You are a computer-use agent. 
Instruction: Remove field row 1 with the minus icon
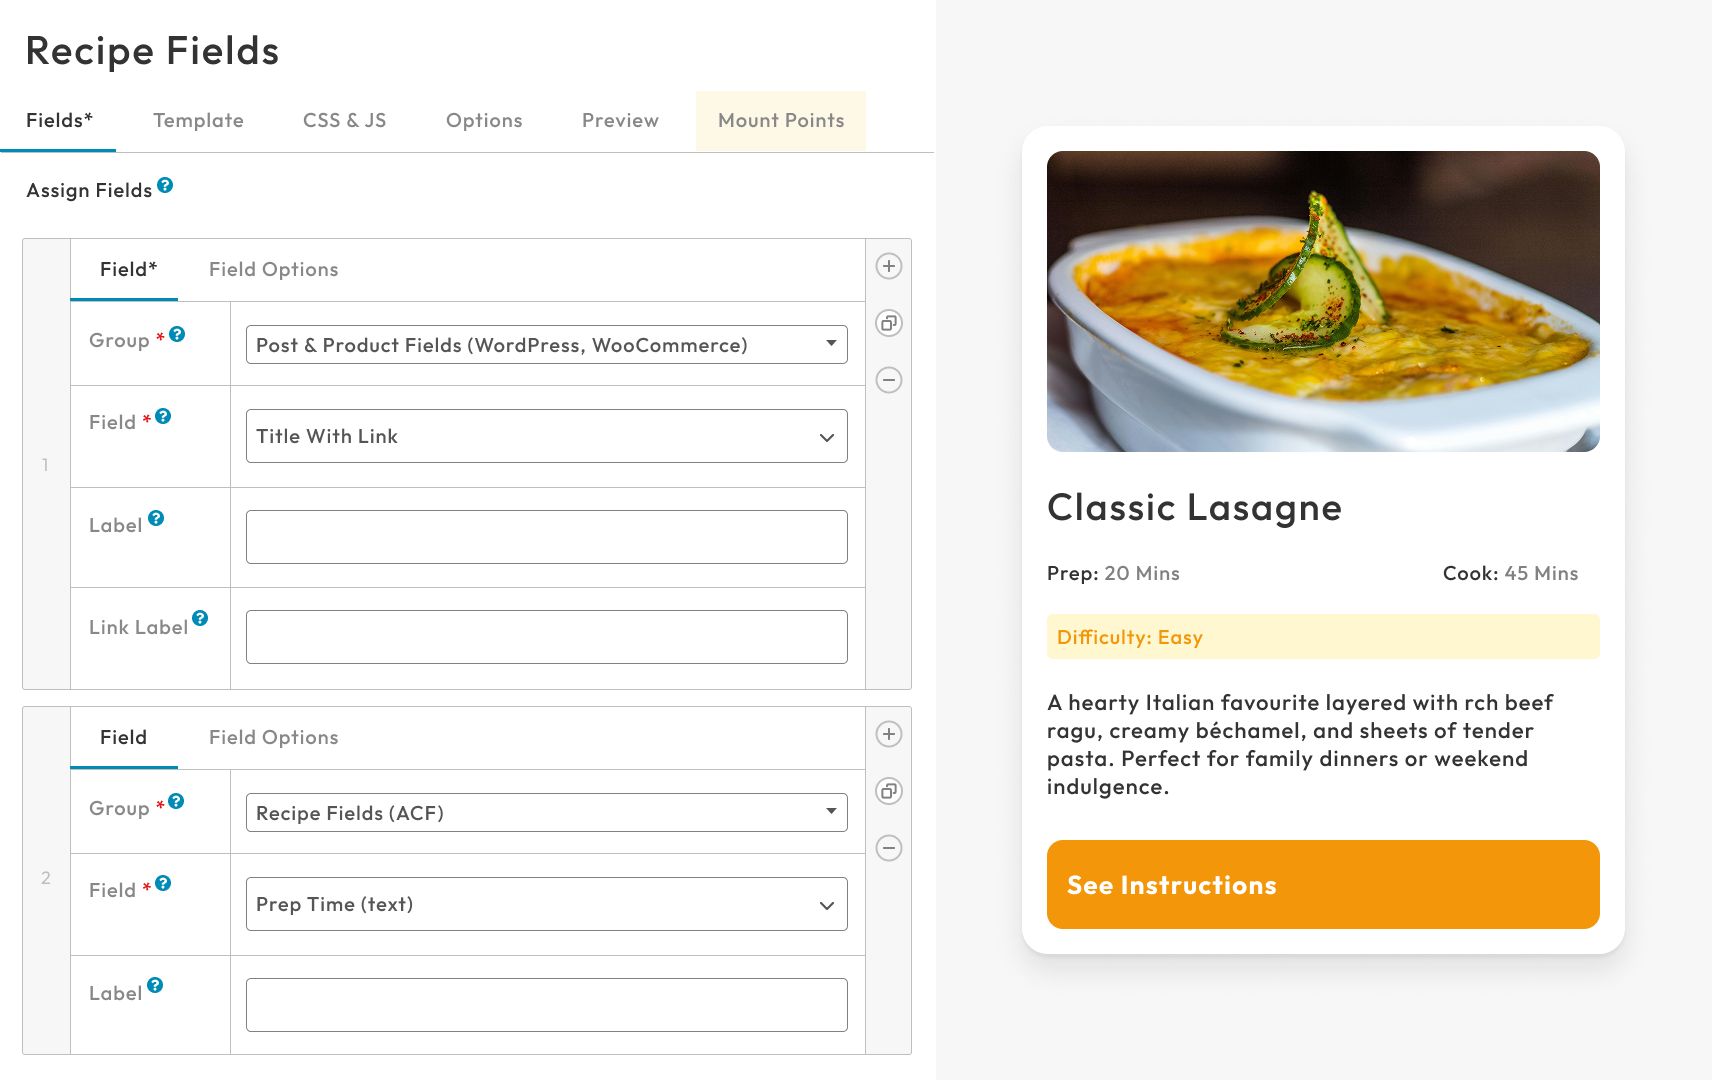888,380
